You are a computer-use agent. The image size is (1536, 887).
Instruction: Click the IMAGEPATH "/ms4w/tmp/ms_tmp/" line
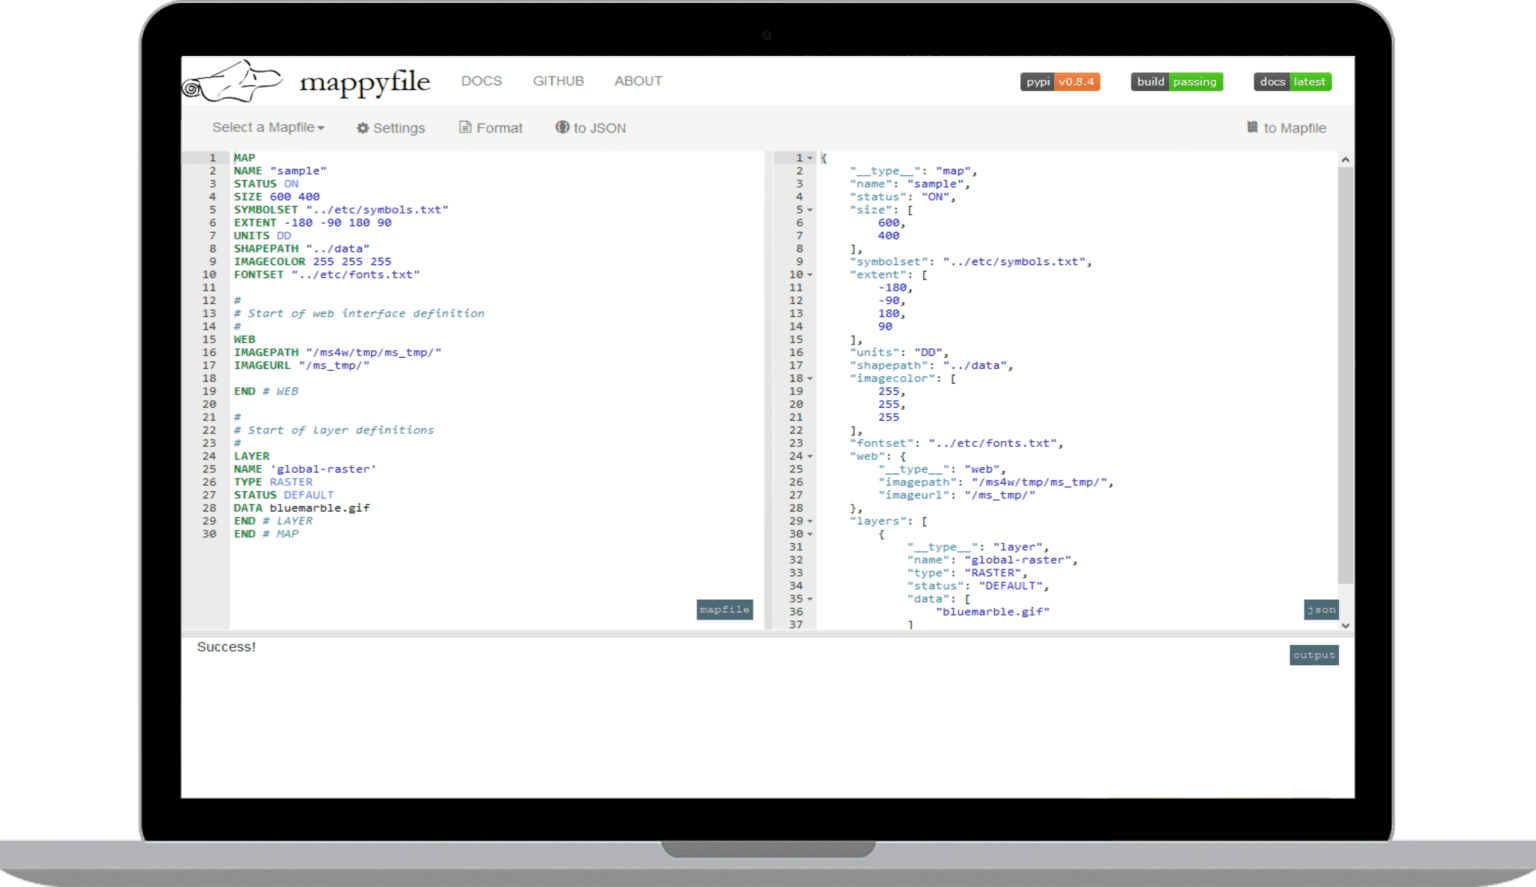pyautogui.click(x=338, y=353)
